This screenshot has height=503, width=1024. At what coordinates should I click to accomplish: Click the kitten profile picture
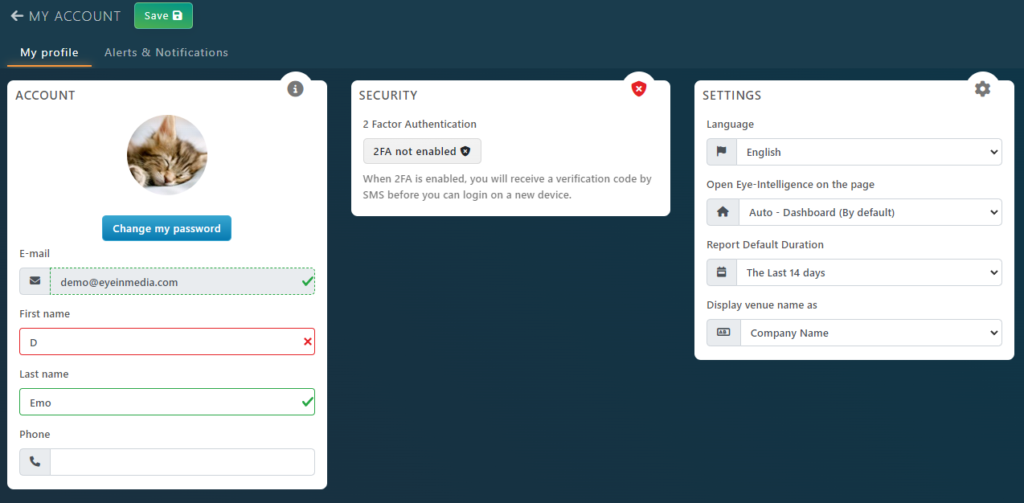(x=167, y=155)
